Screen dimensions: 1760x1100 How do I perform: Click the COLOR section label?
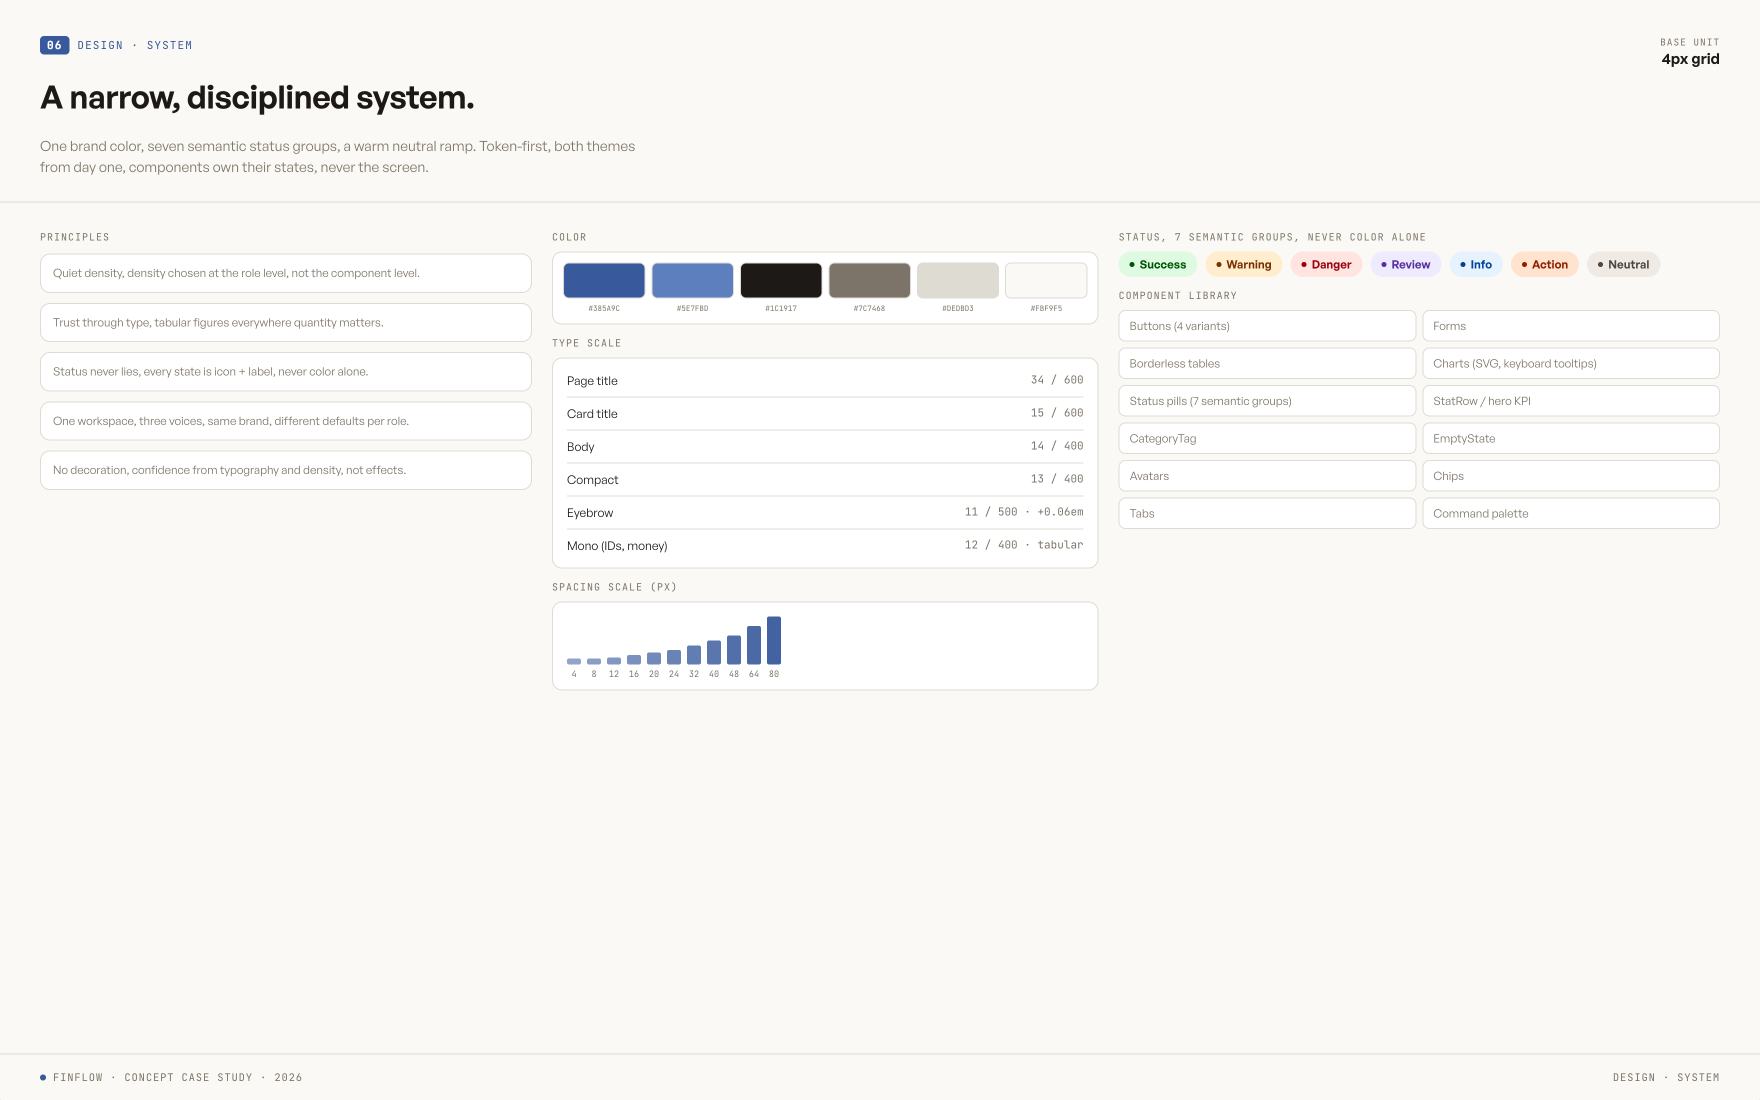[x=569, y=237]
